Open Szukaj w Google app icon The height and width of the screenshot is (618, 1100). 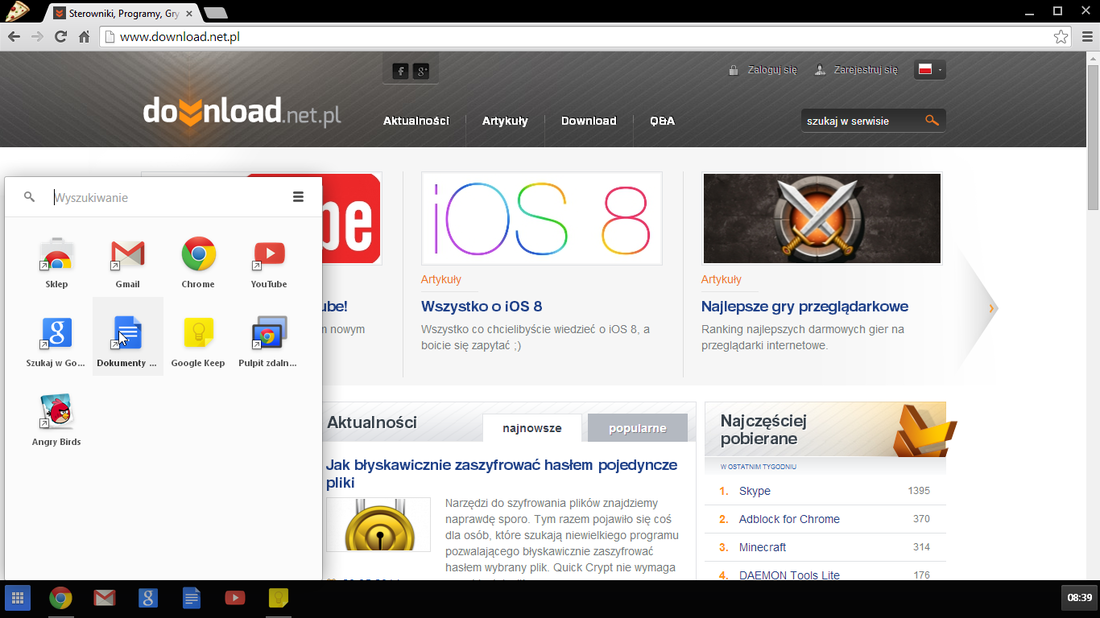(56, 342)
